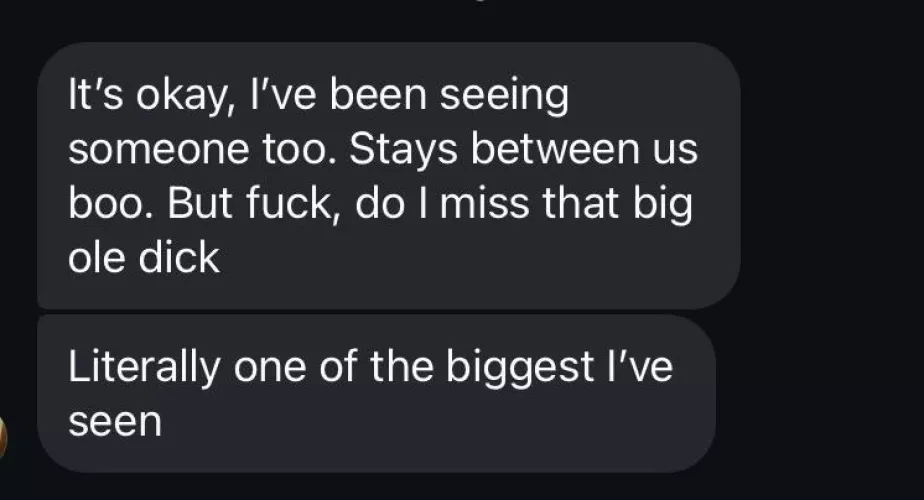Select the "Literally one of the biggest" message
924x500 pixels.
coord(376,393)
